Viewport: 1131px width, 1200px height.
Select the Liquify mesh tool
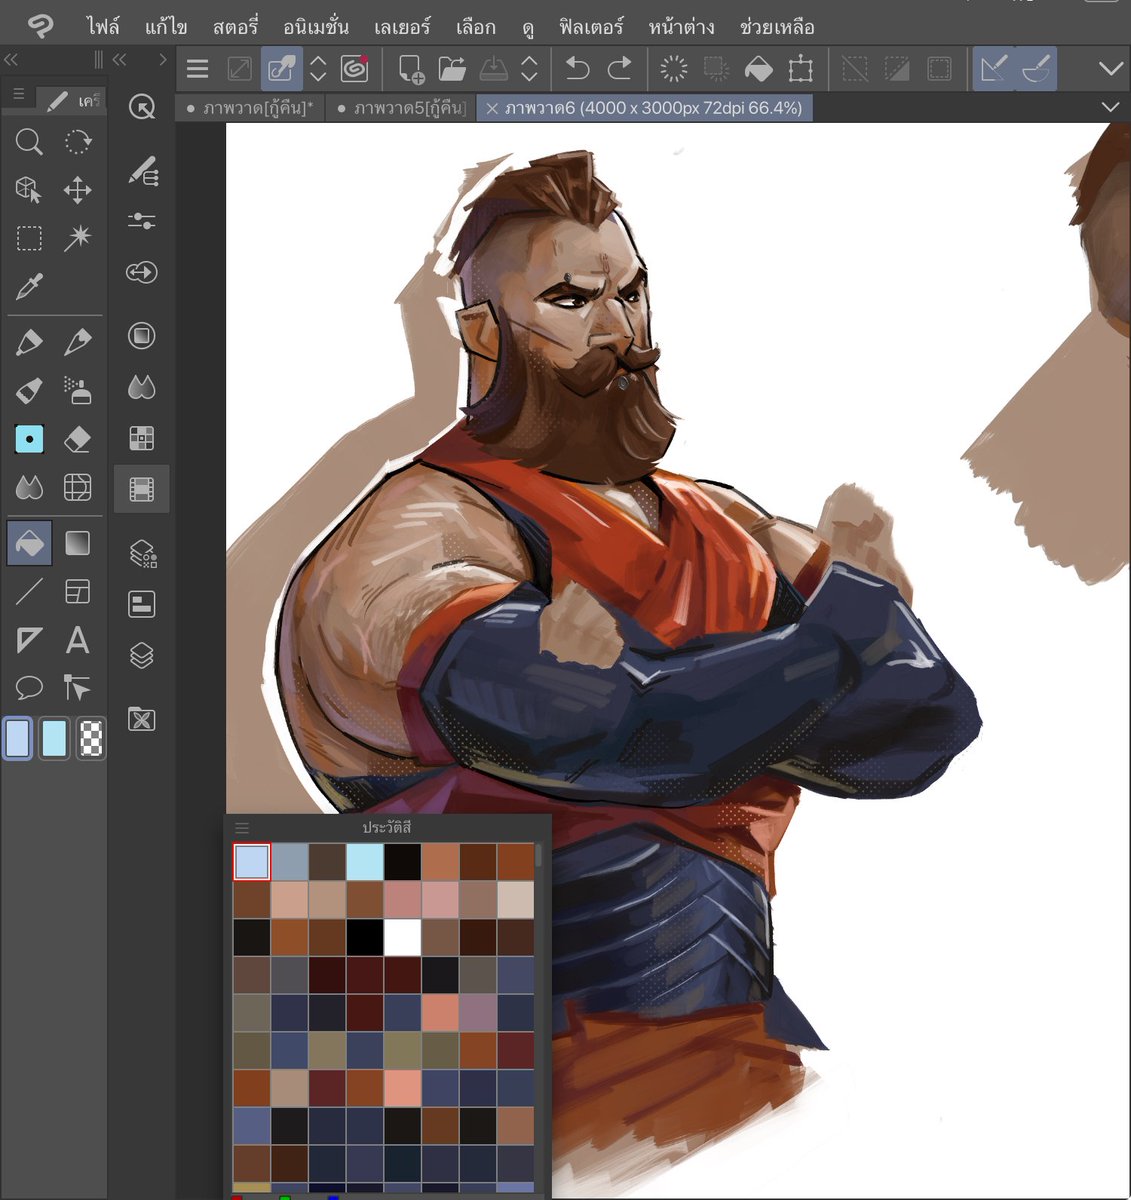click(78, 487)
